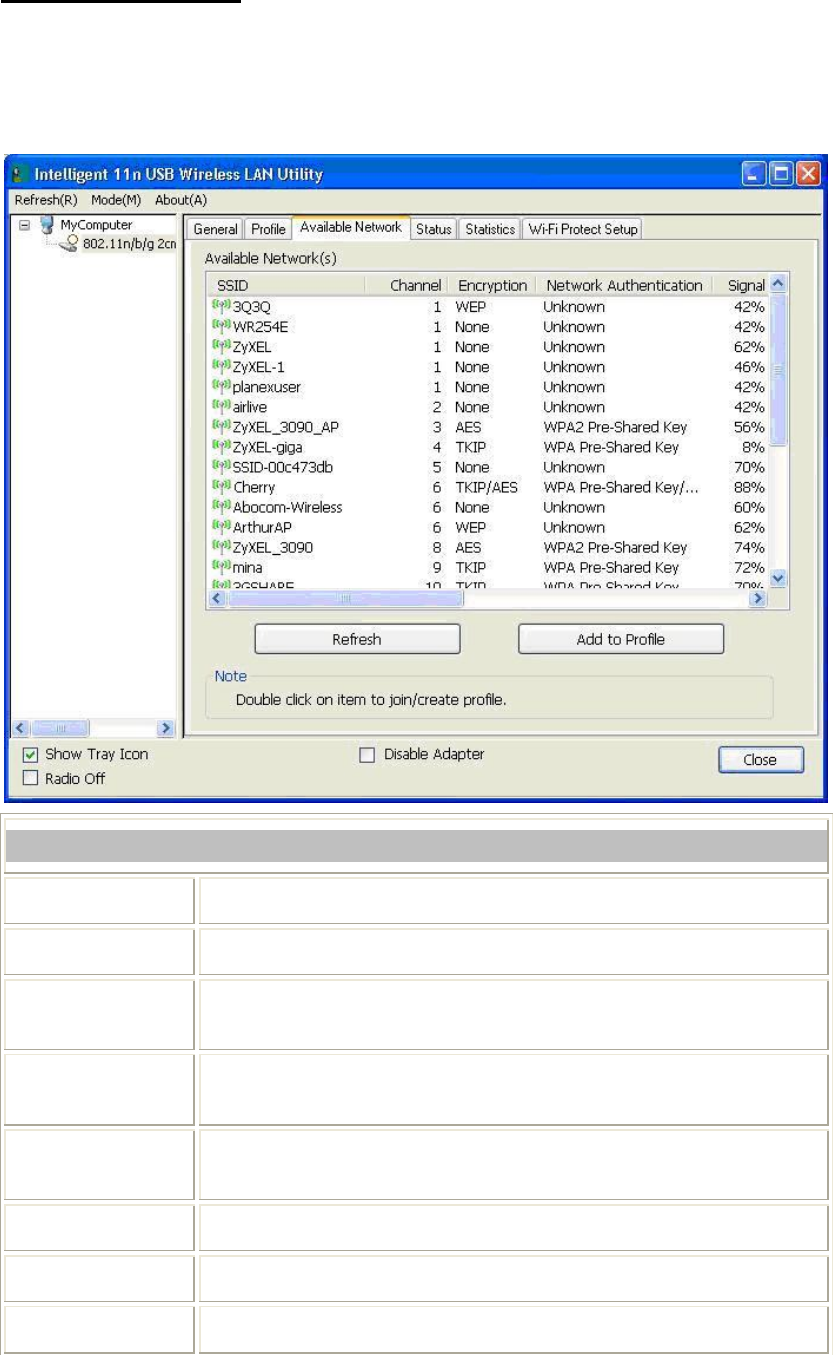Click the wireless adapter icon under MyComputer
Image resolution: width=833 pixels, height=1355 pixels.
68,243
